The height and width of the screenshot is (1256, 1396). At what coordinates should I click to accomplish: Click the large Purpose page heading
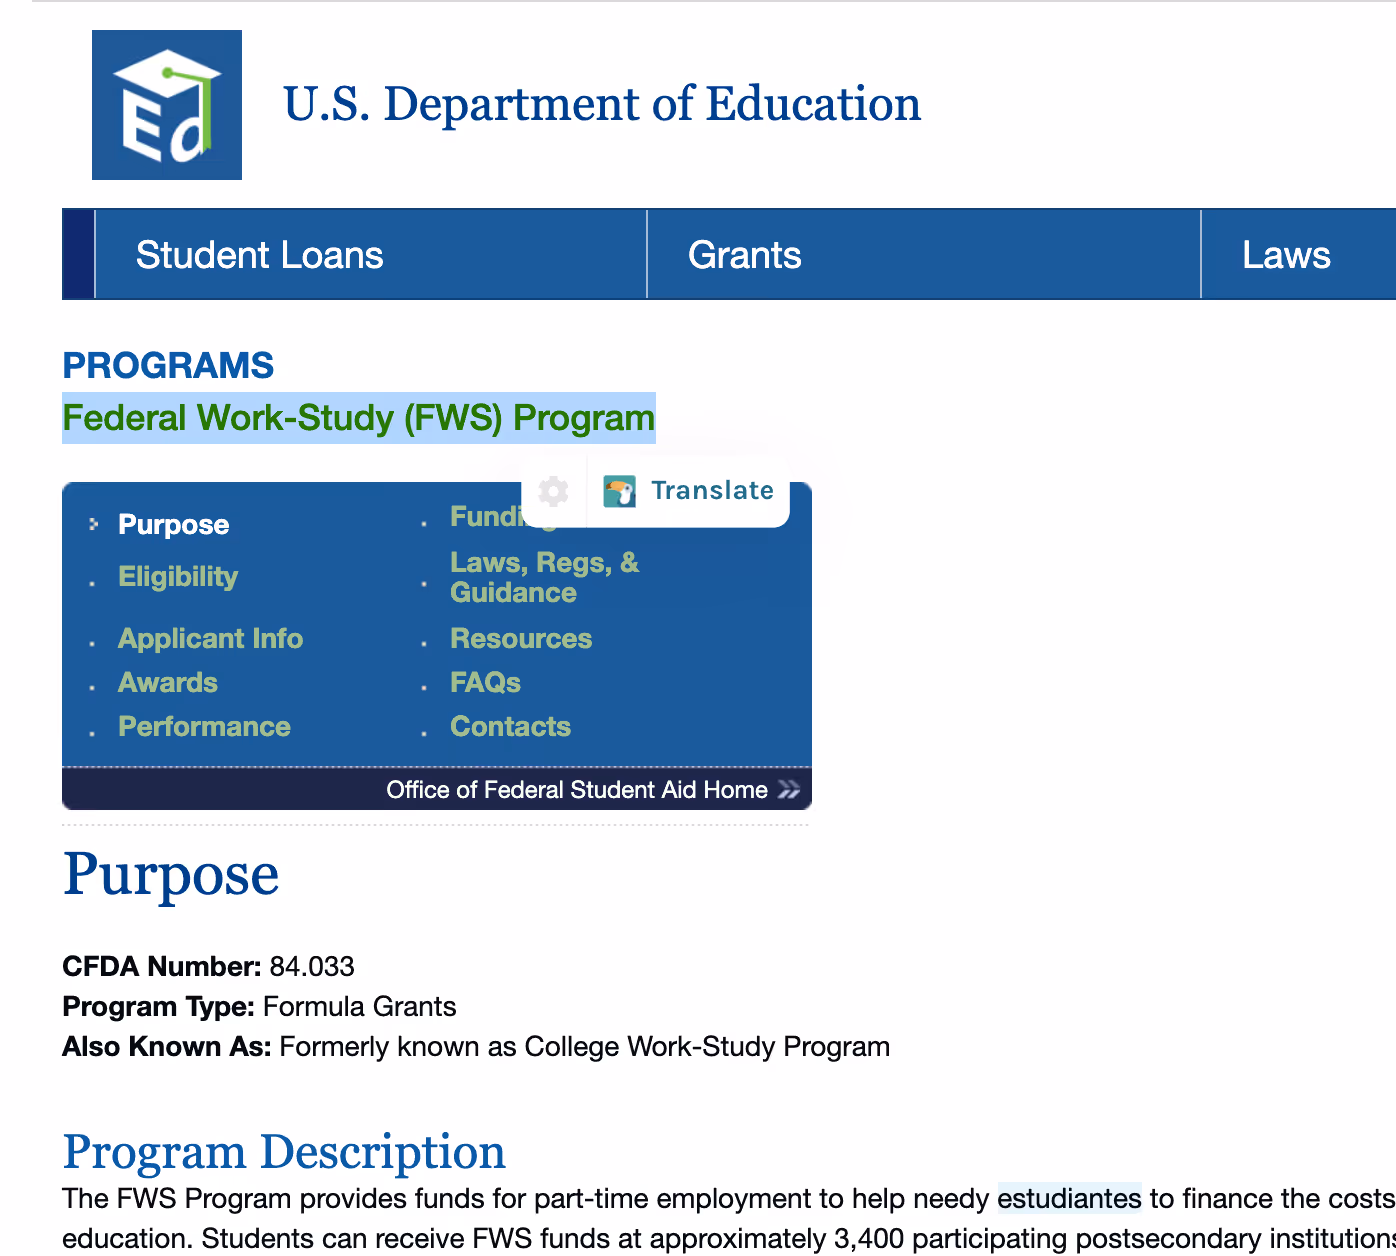click(x=170, y=876)
